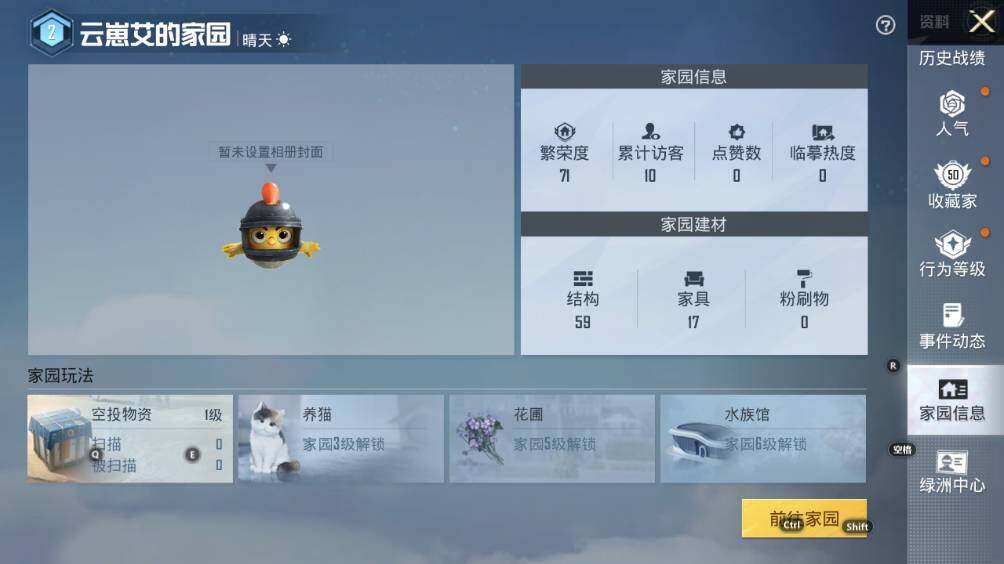Click the 前往家园 yellow button
This screenshot has height=564, width=1004.
point(804,518)
